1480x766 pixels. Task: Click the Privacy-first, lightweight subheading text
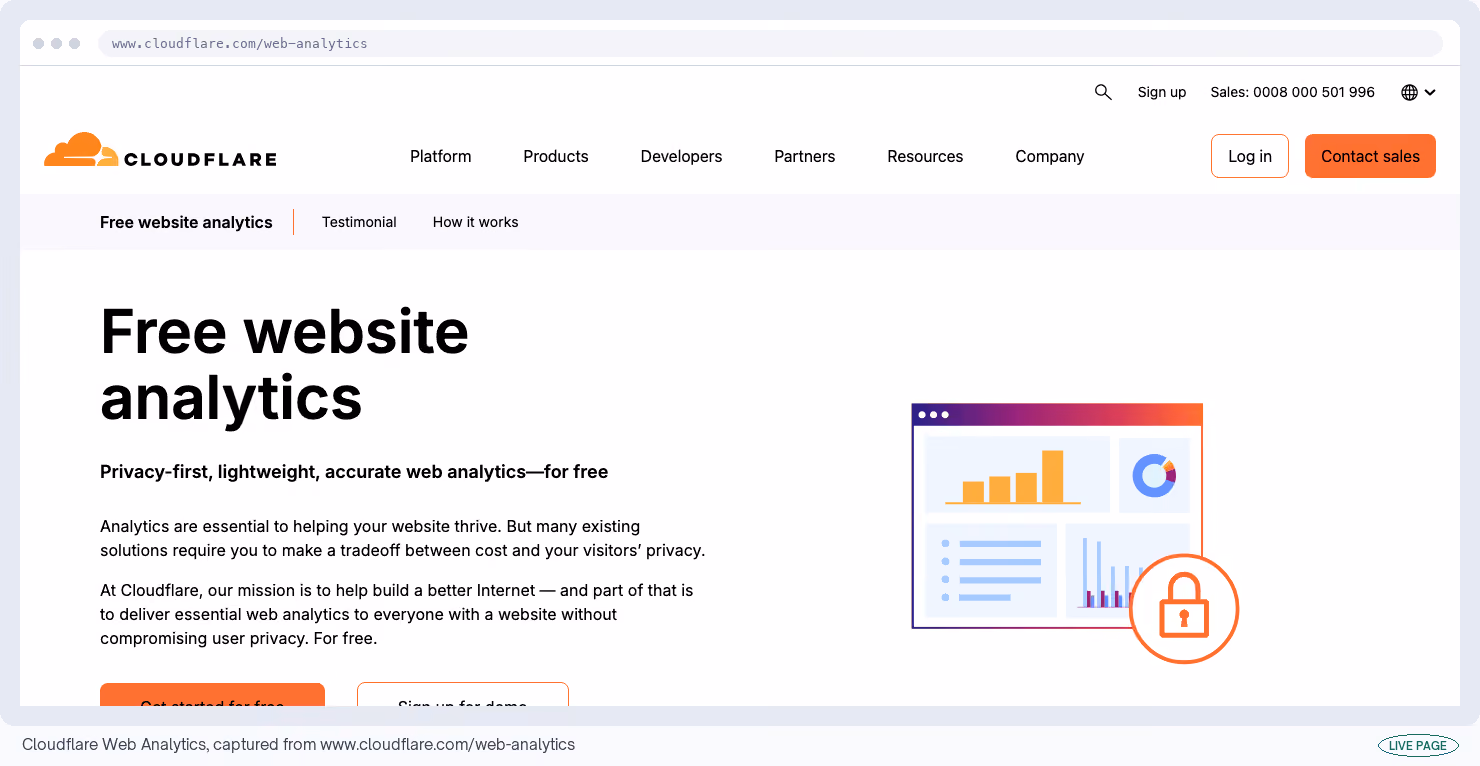pyautogui.click(x=354, y=471)
